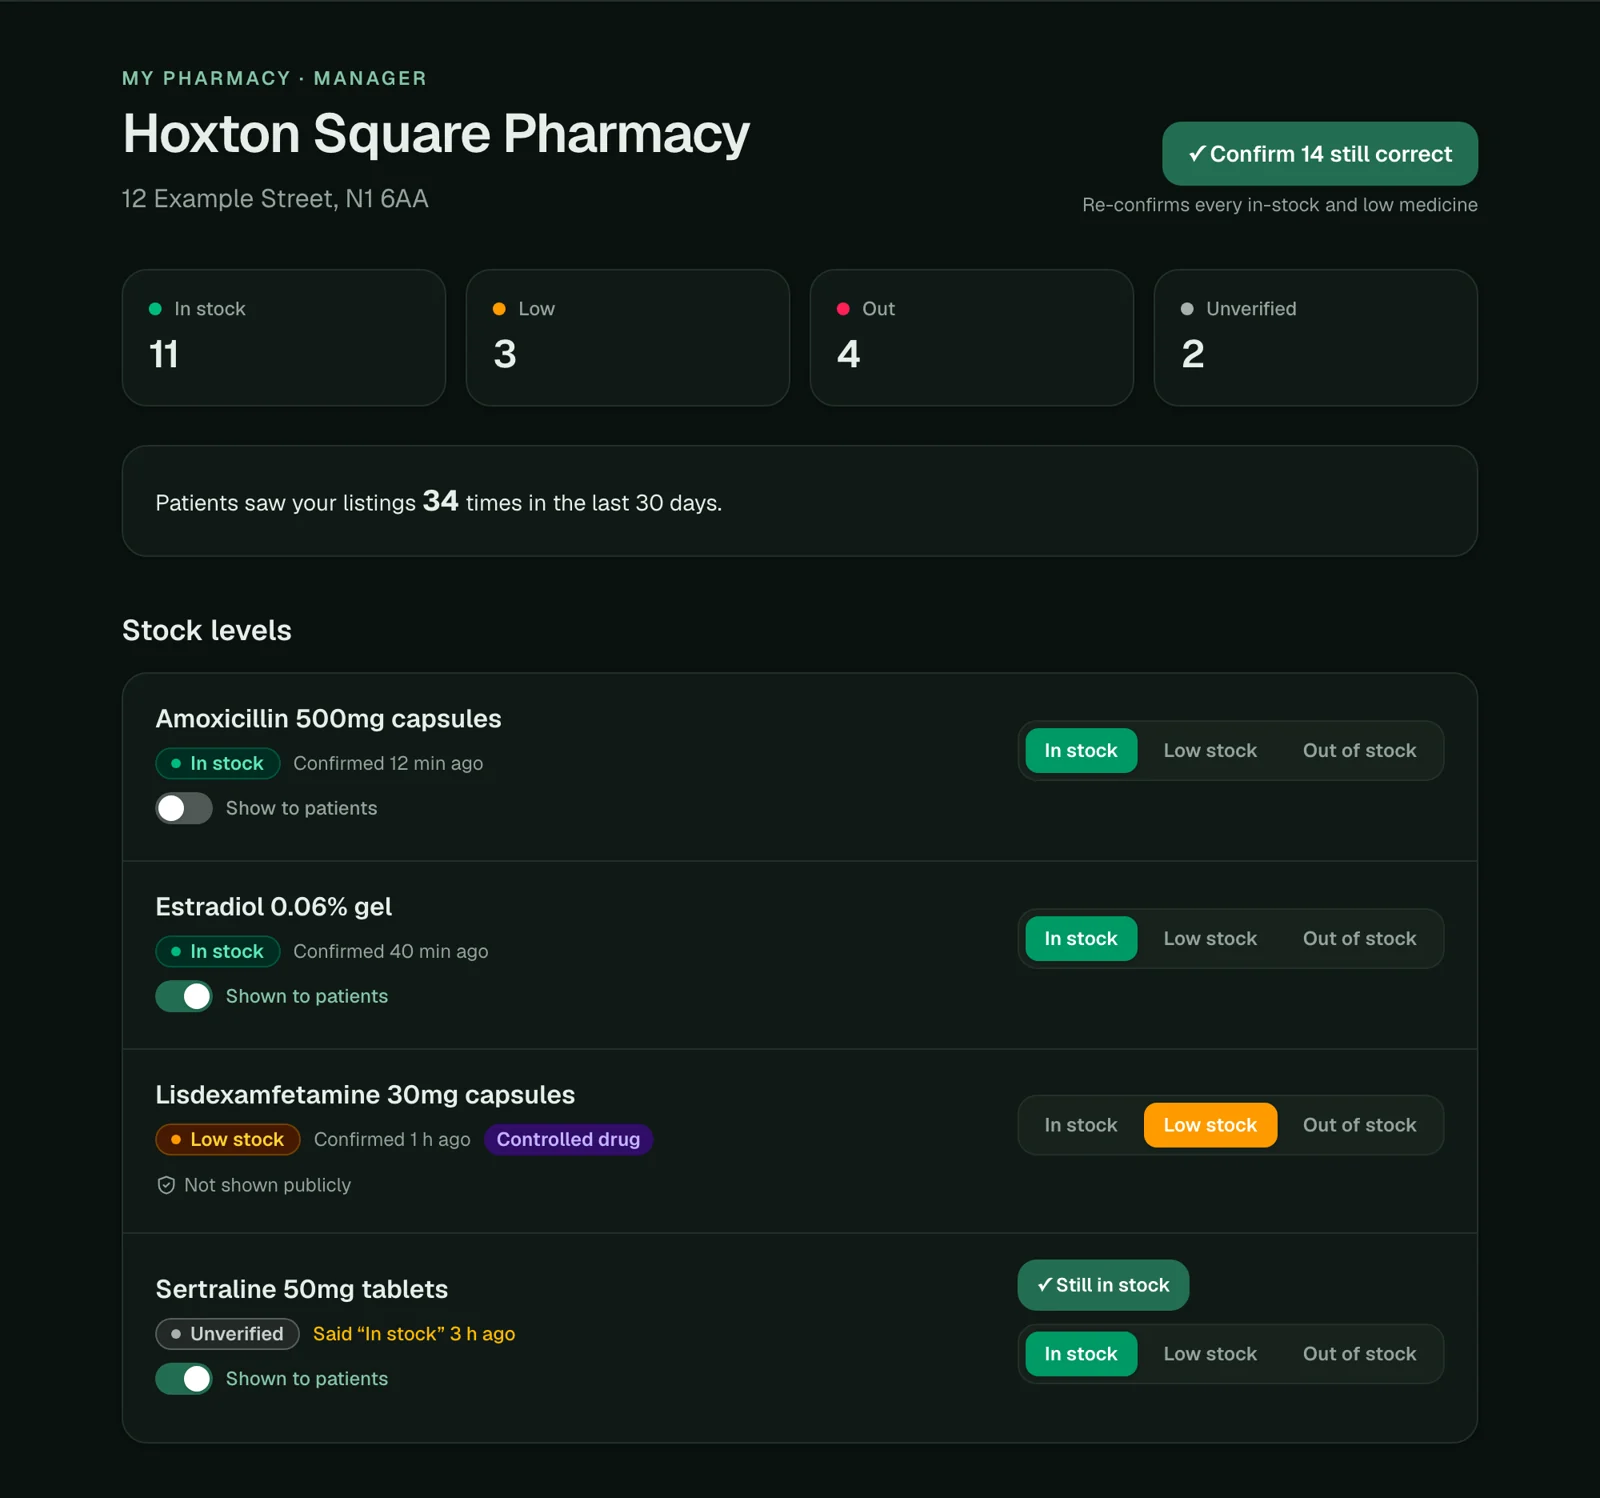Click the Controlled drug badge
Image resolution: width=1600 pixels, height=1498 pixels.
pyautogui.click(x=568, y=1140)
